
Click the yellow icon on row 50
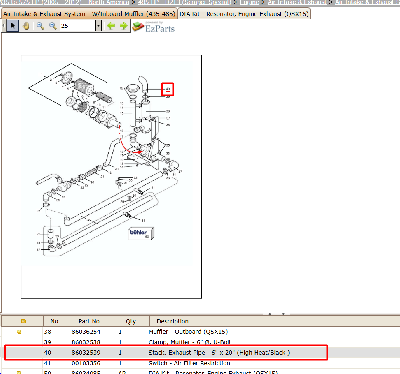click(19, 372)
